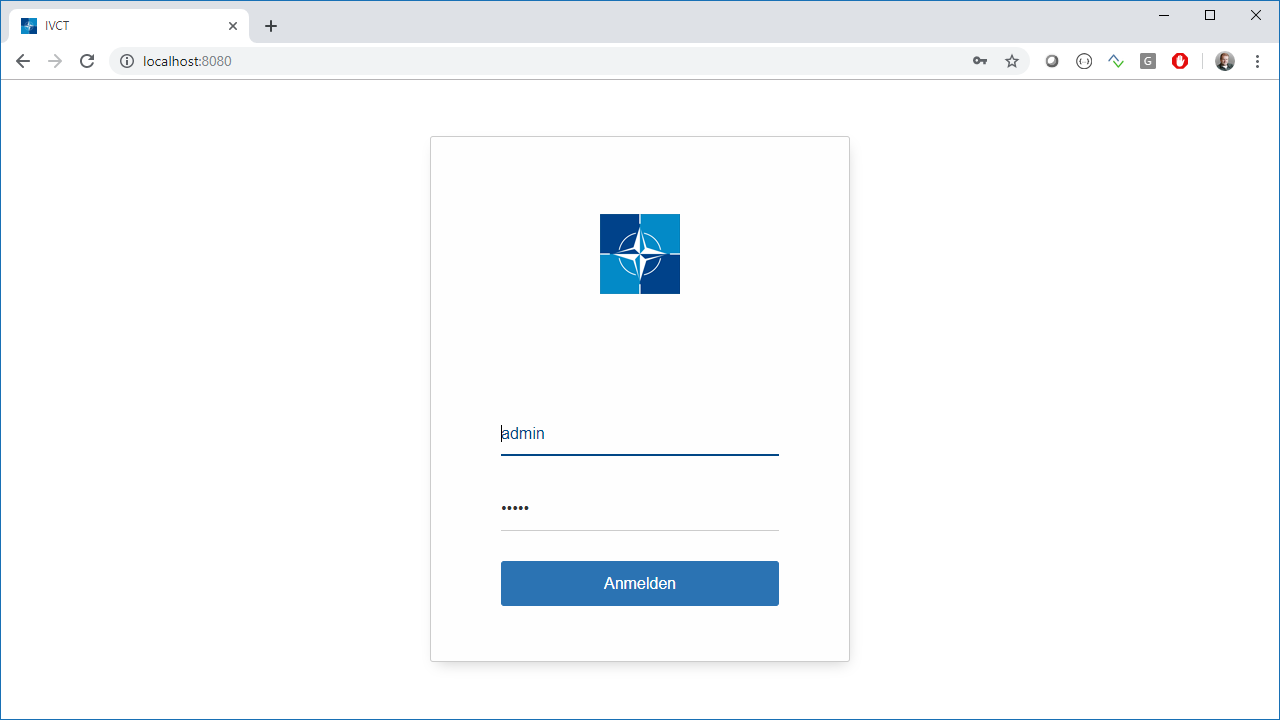Open the circular dark-mode extension icon
Viewport: 1280px width, 720px height.
pos(1052,61)
